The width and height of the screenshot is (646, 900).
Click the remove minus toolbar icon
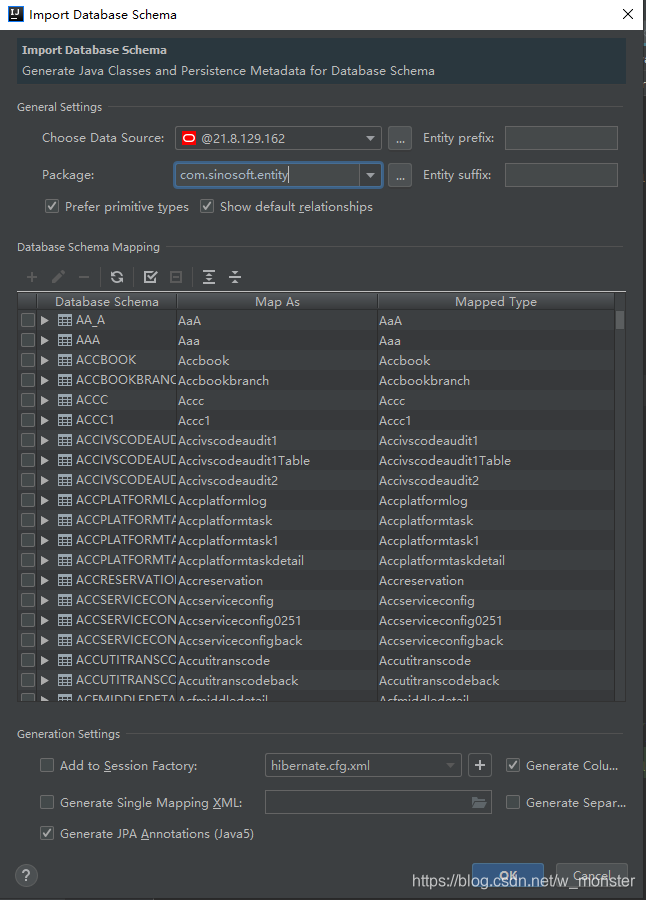point(84,277)
